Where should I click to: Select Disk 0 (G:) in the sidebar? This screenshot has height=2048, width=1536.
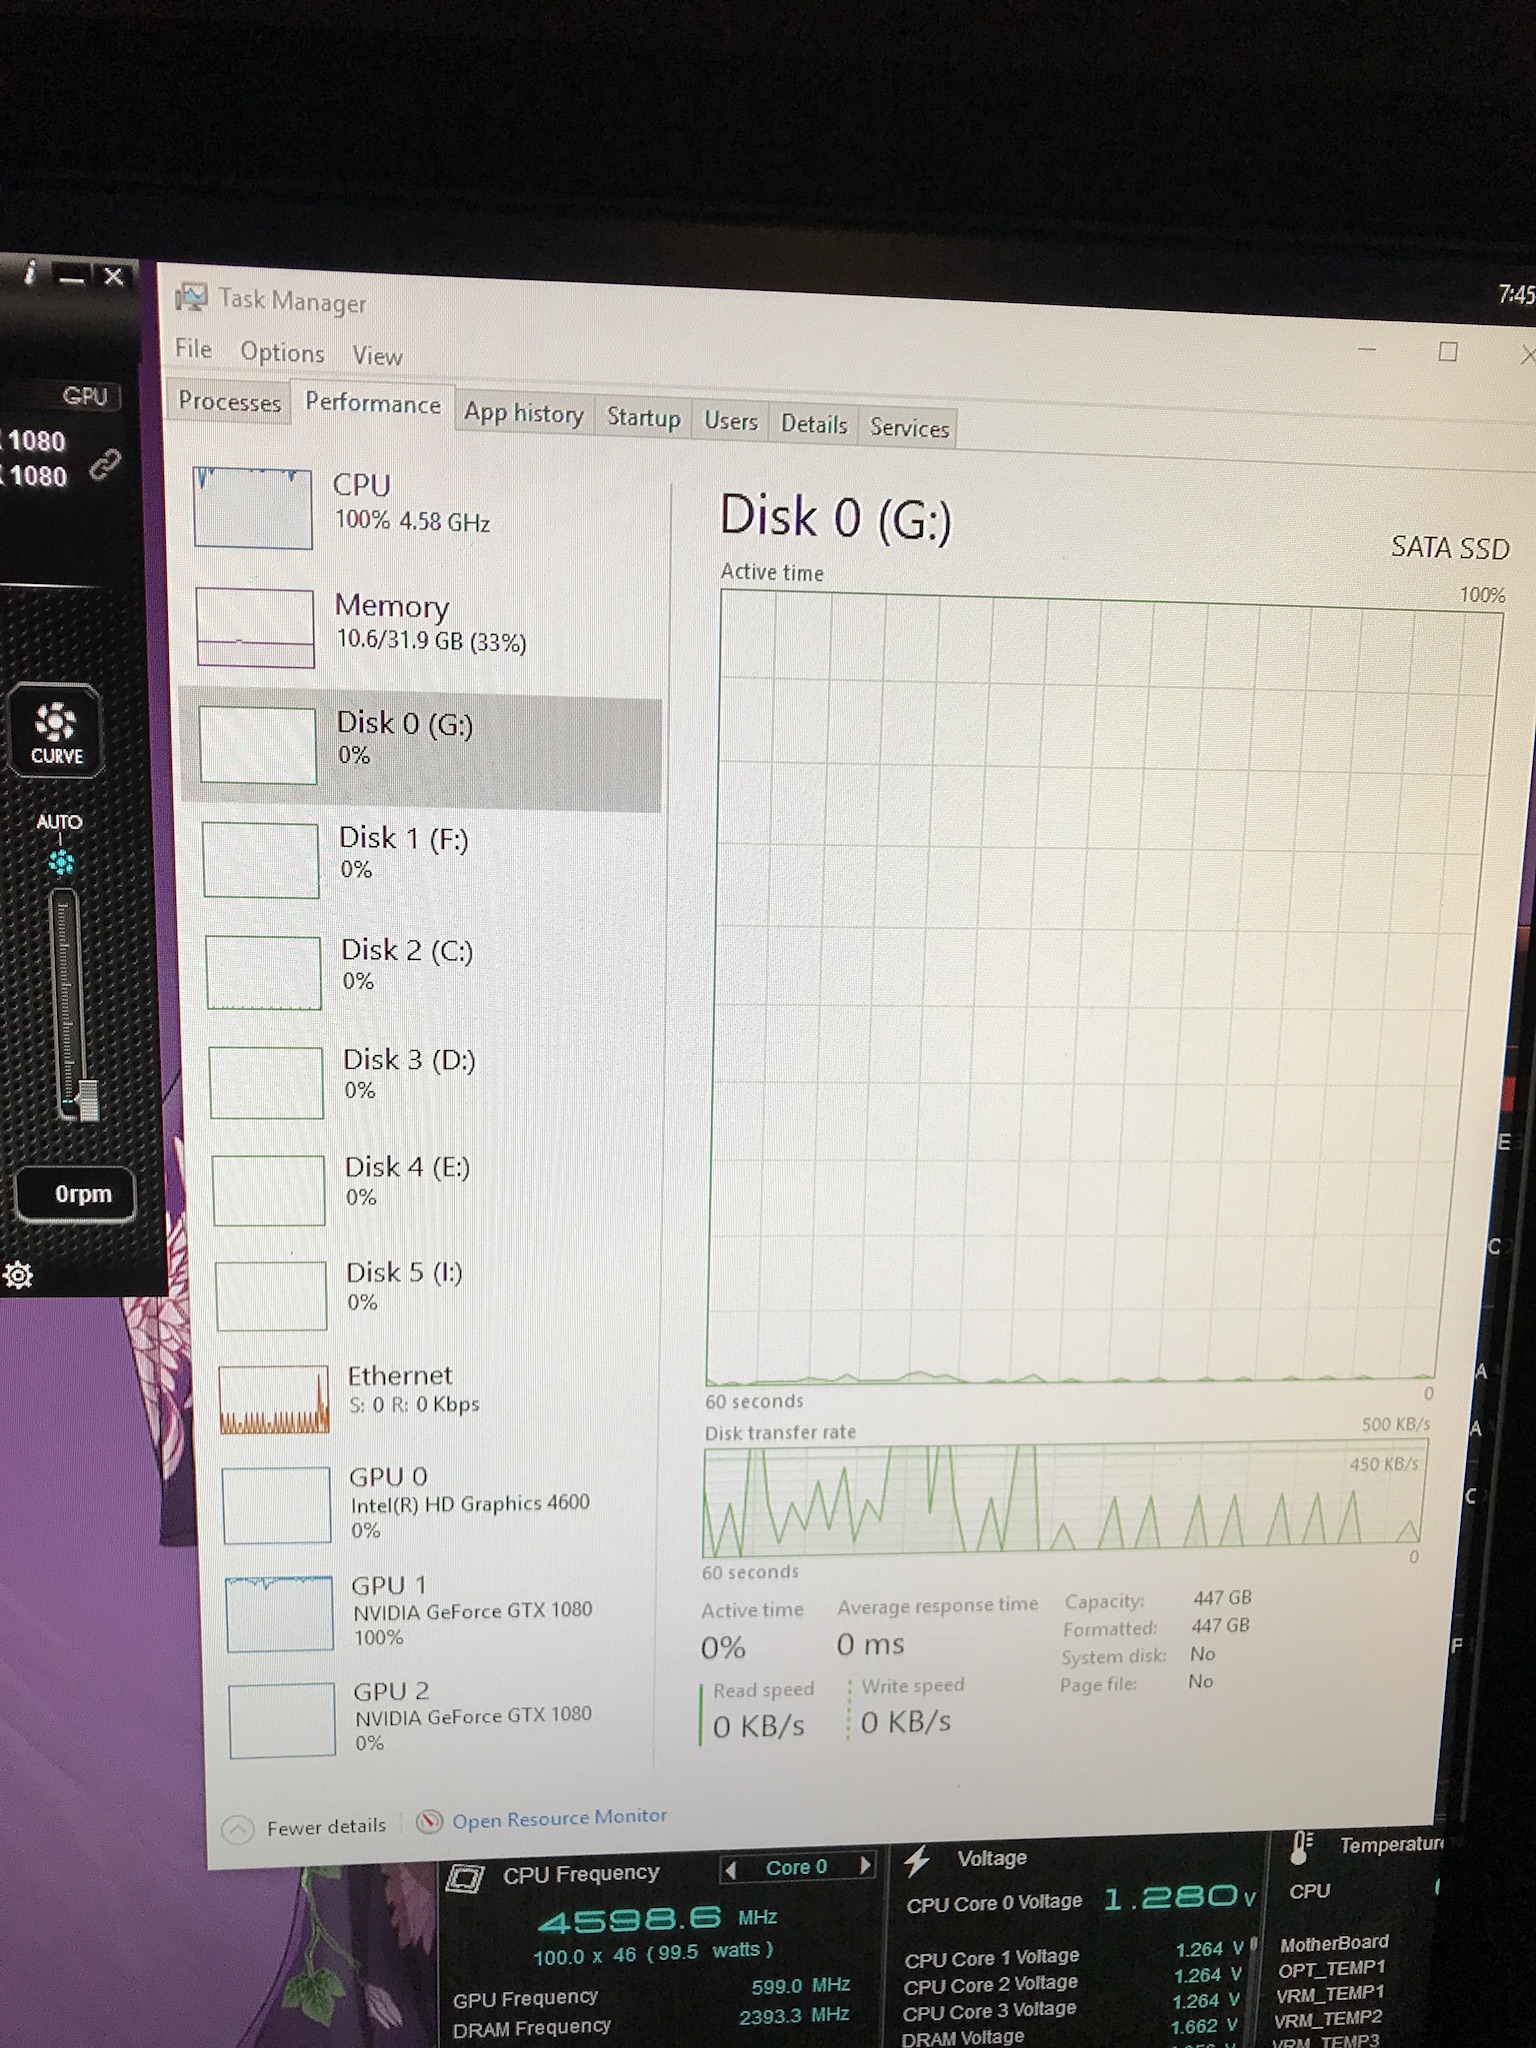421,752
